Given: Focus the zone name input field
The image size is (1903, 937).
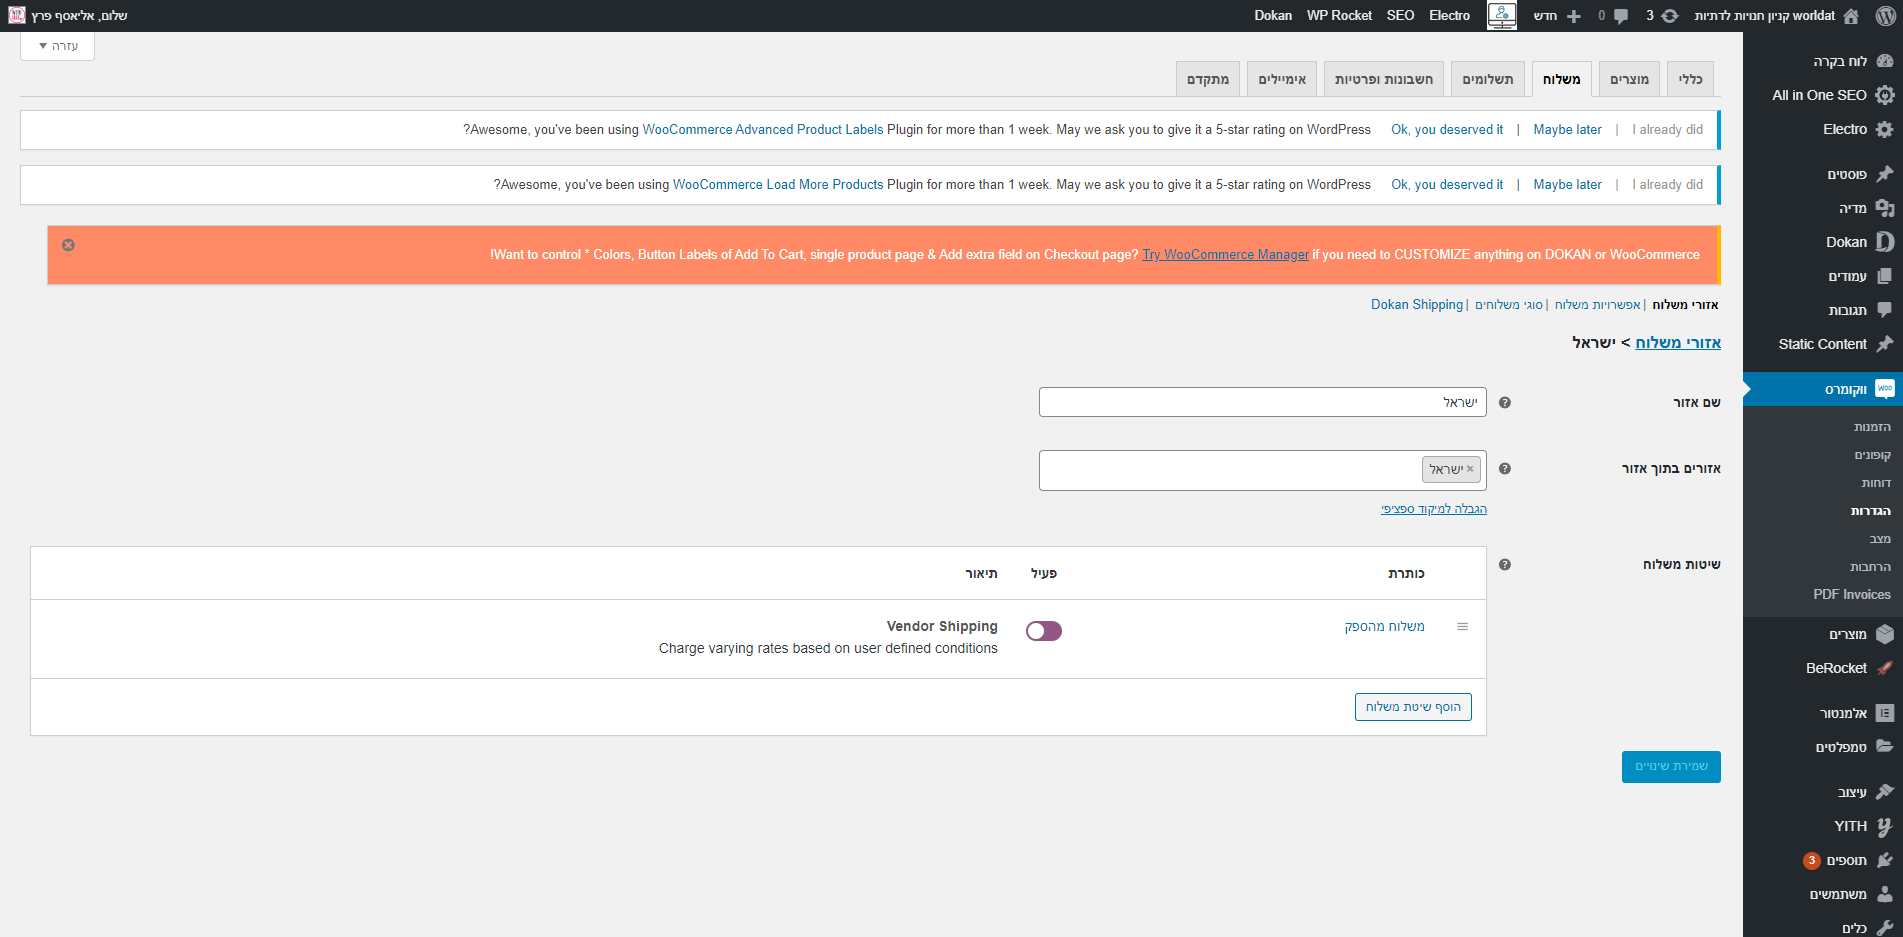Looking at the screenshot, I should click(x=1262, y=402).
